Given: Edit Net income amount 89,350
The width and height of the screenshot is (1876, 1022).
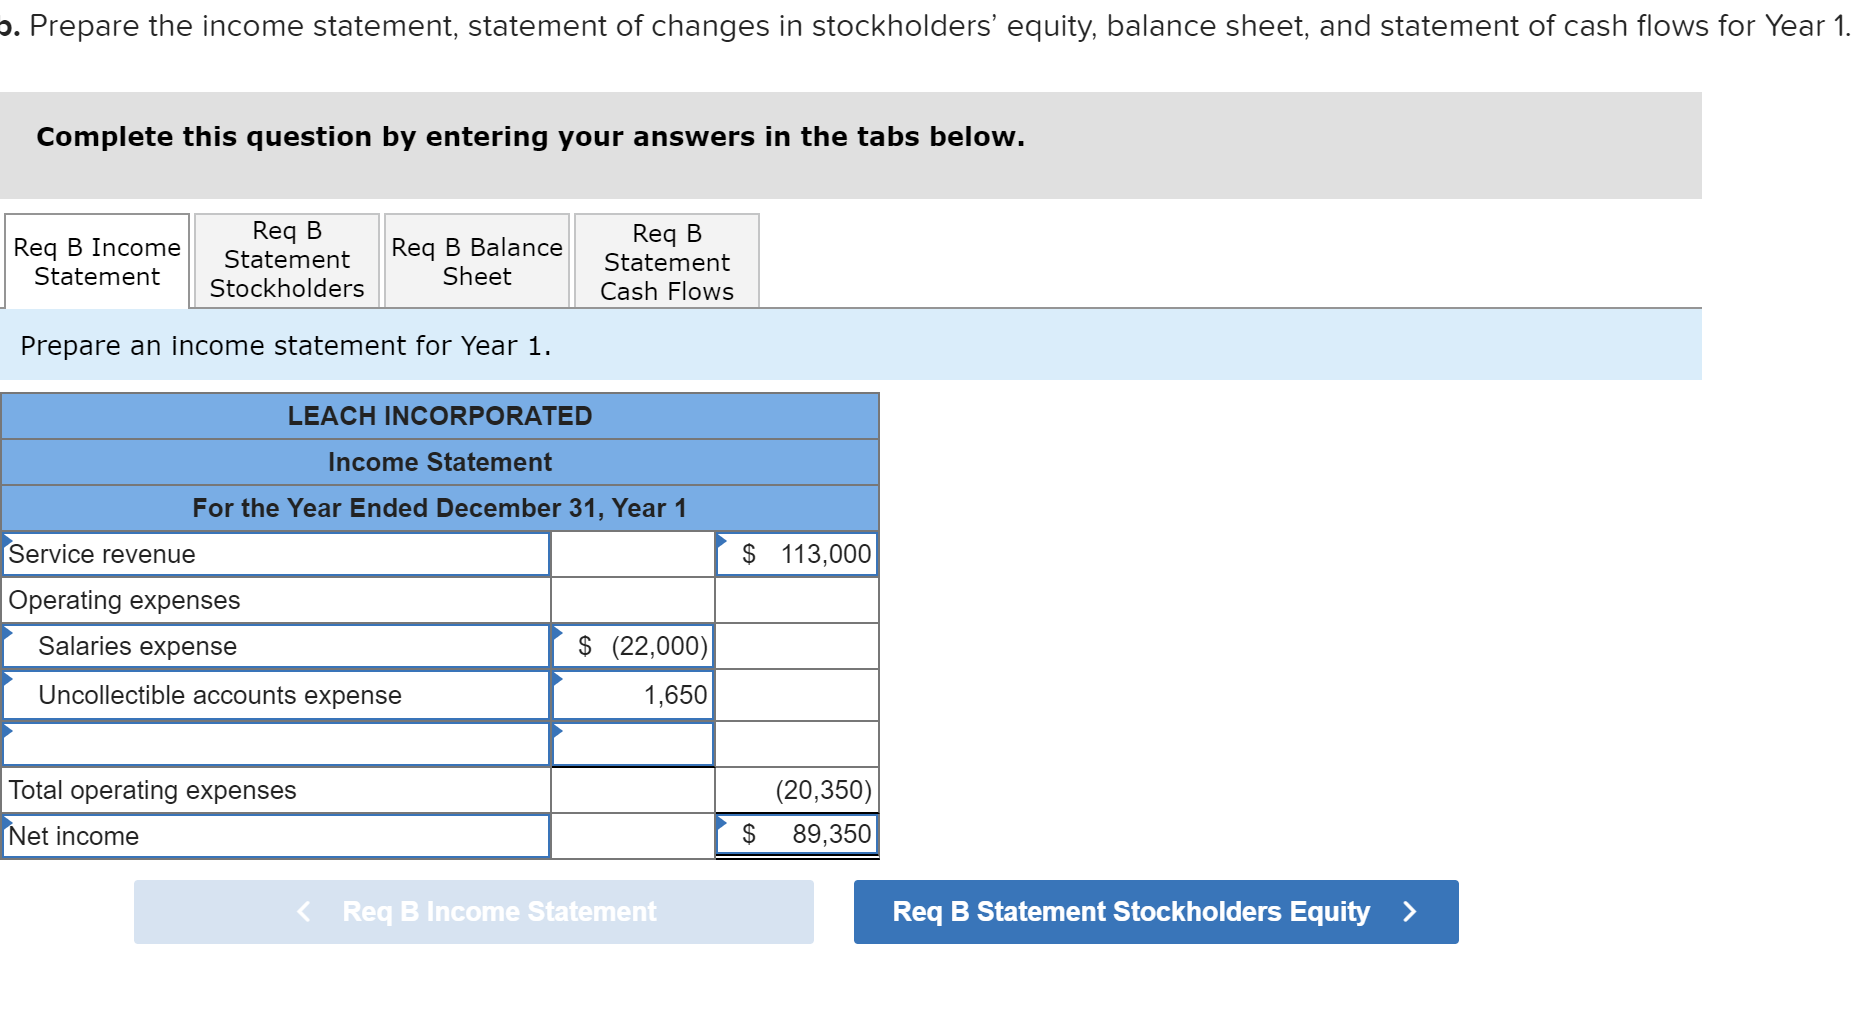Looking at the screenshot, I should (797, 835).
